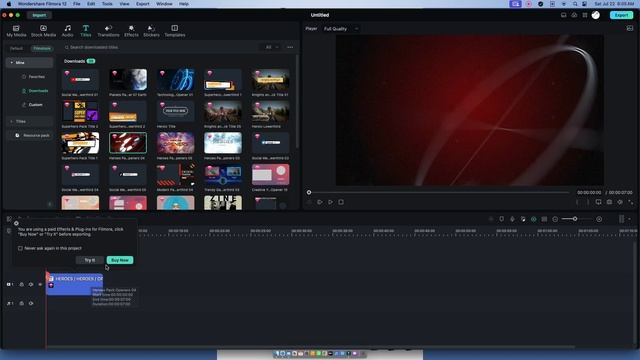Click the macOS Spotlight search icon
The image size is (640, 360).
pos(575,4)
